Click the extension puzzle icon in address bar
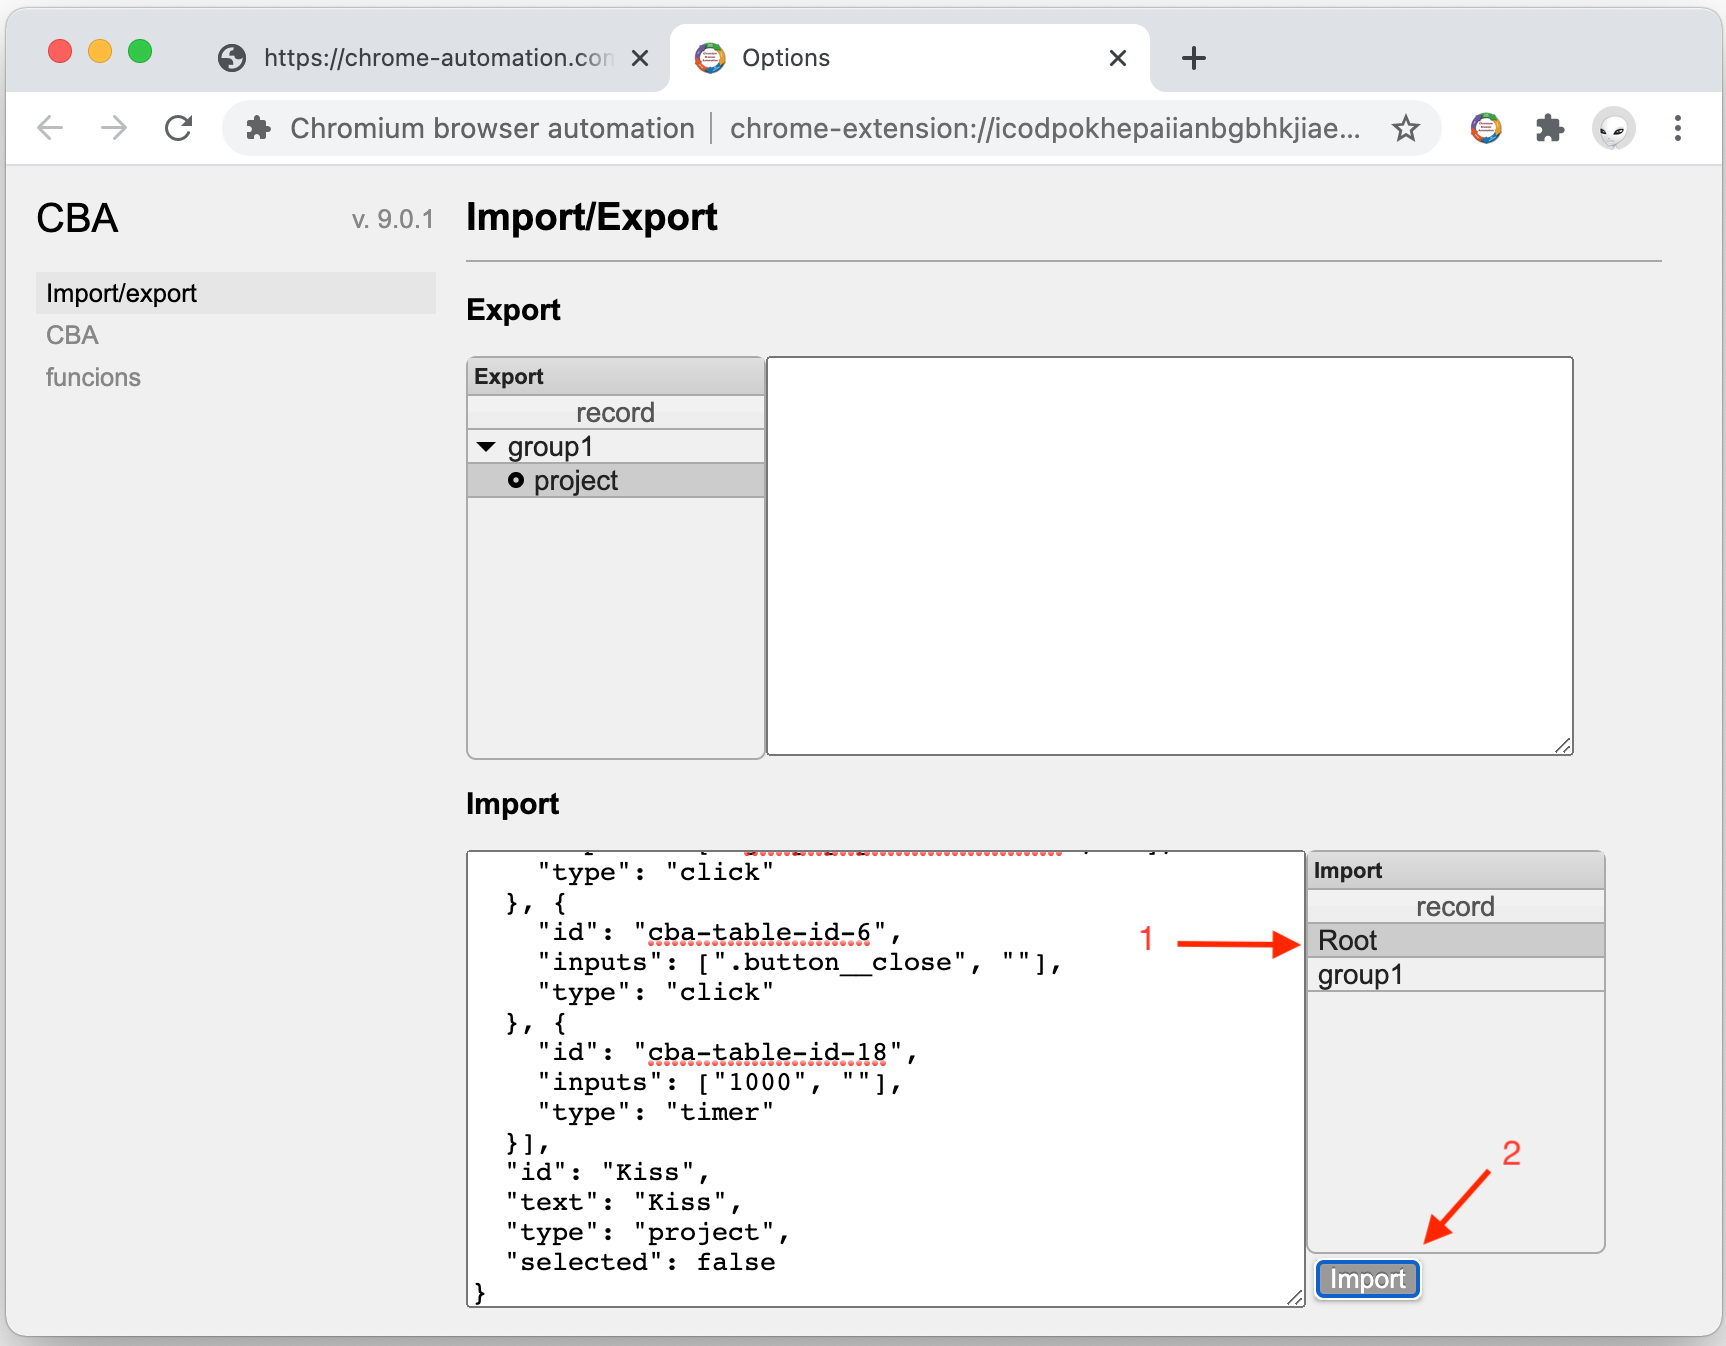1726x1346 pixels. (x=258, y=128)
